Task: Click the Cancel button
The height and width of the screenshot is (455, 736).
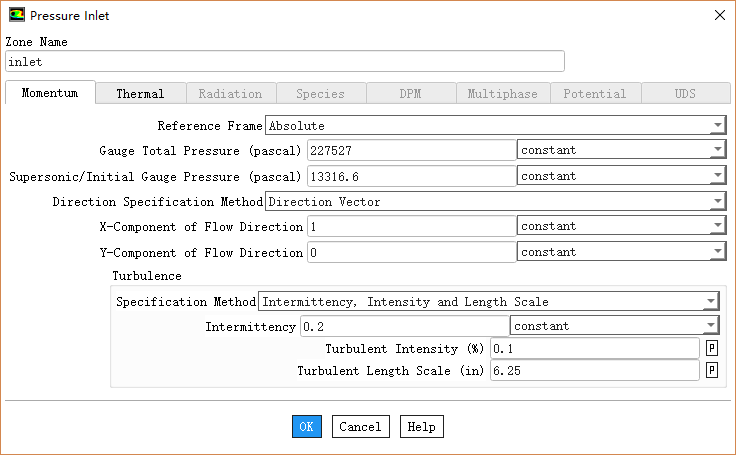Action: click(x=360, y=427)
